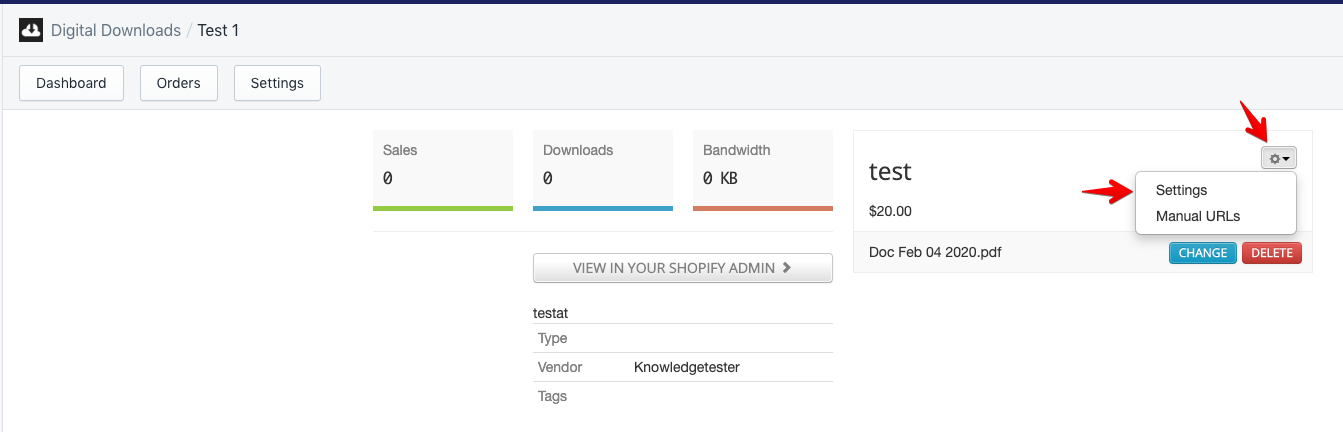The width and height of the screenshot is (1343, 432).
Task: Click View in Your Shopify Admin button
Action: [682, 268]
